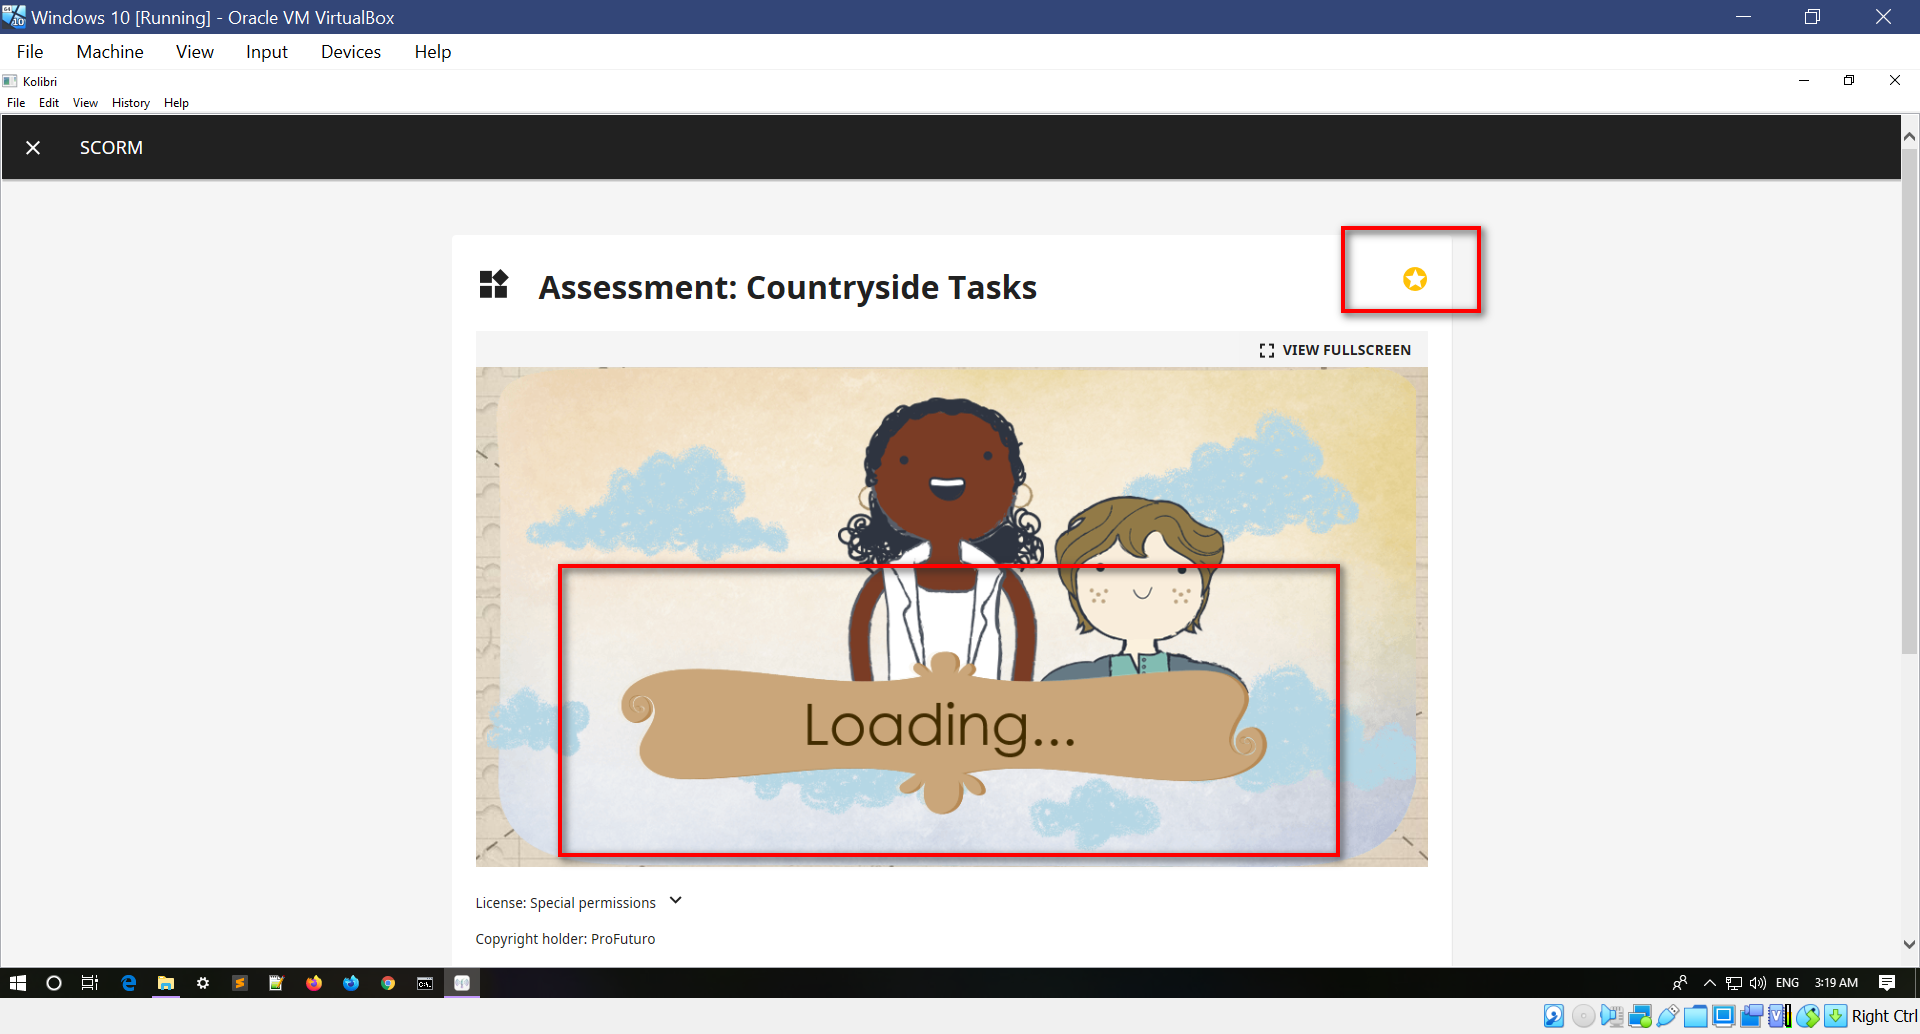Open the VirtualBox Devices menu
Screen dimensions: 1920x1034
tap(351, 52)
